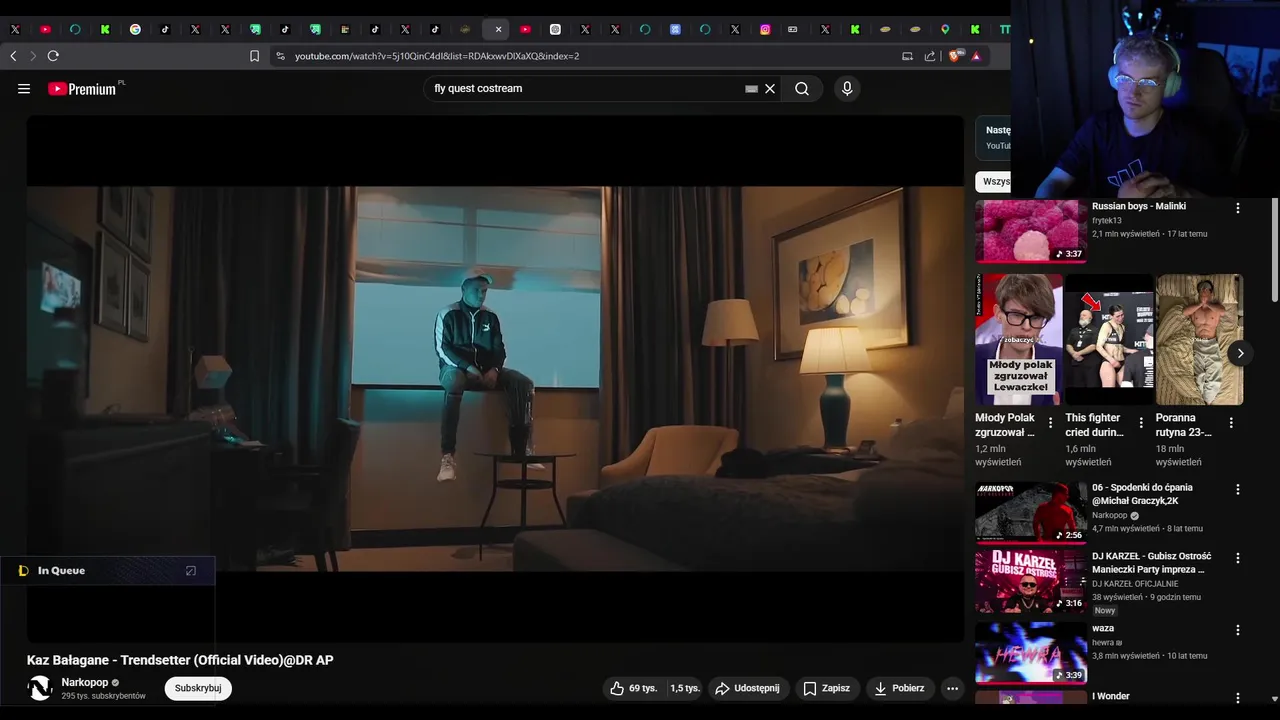The width and height of the screenshot is (1280, 720).
Task: Click the In Queue label
Action: click(x=61, y=571)
